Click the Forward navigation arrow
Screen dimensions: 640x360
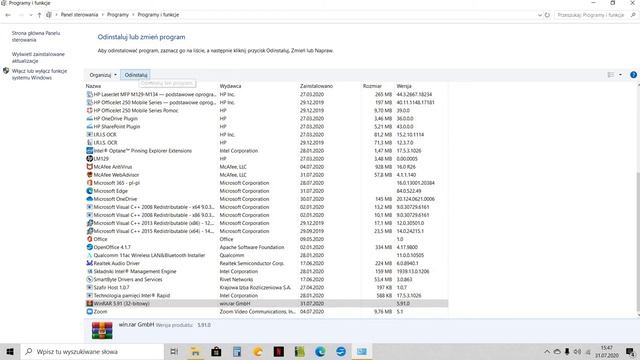point(21,15)
